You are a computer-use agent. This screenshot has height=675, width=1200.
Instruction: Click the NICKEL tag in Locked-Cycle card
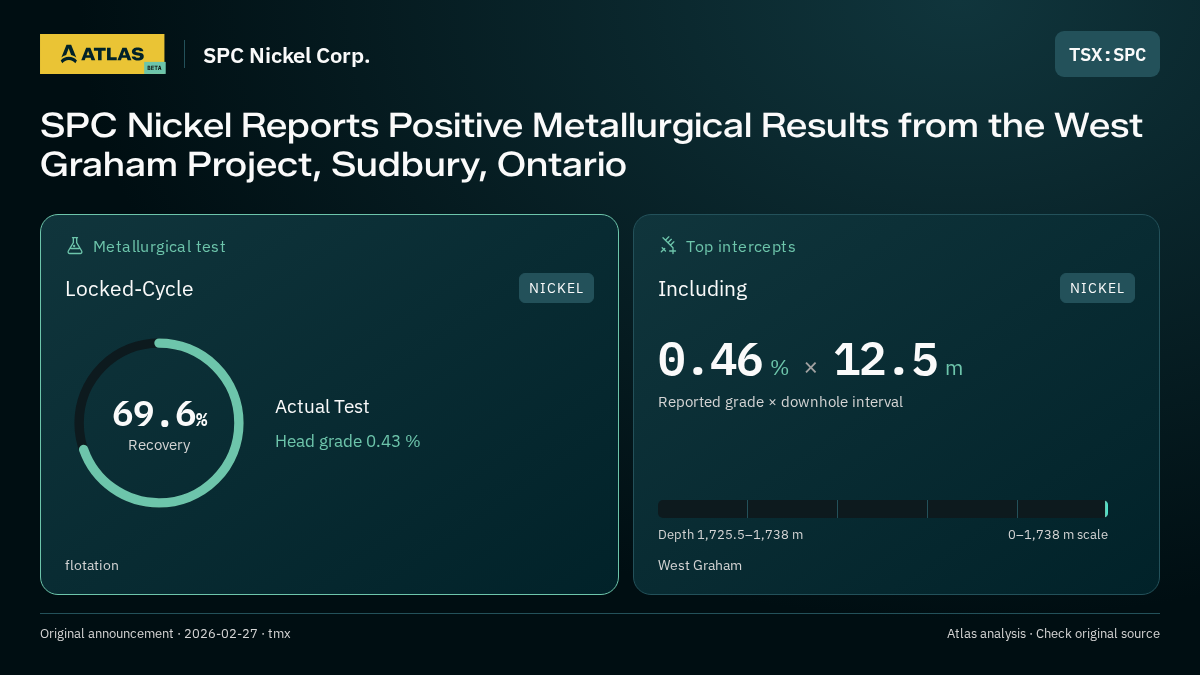(556, 288)
